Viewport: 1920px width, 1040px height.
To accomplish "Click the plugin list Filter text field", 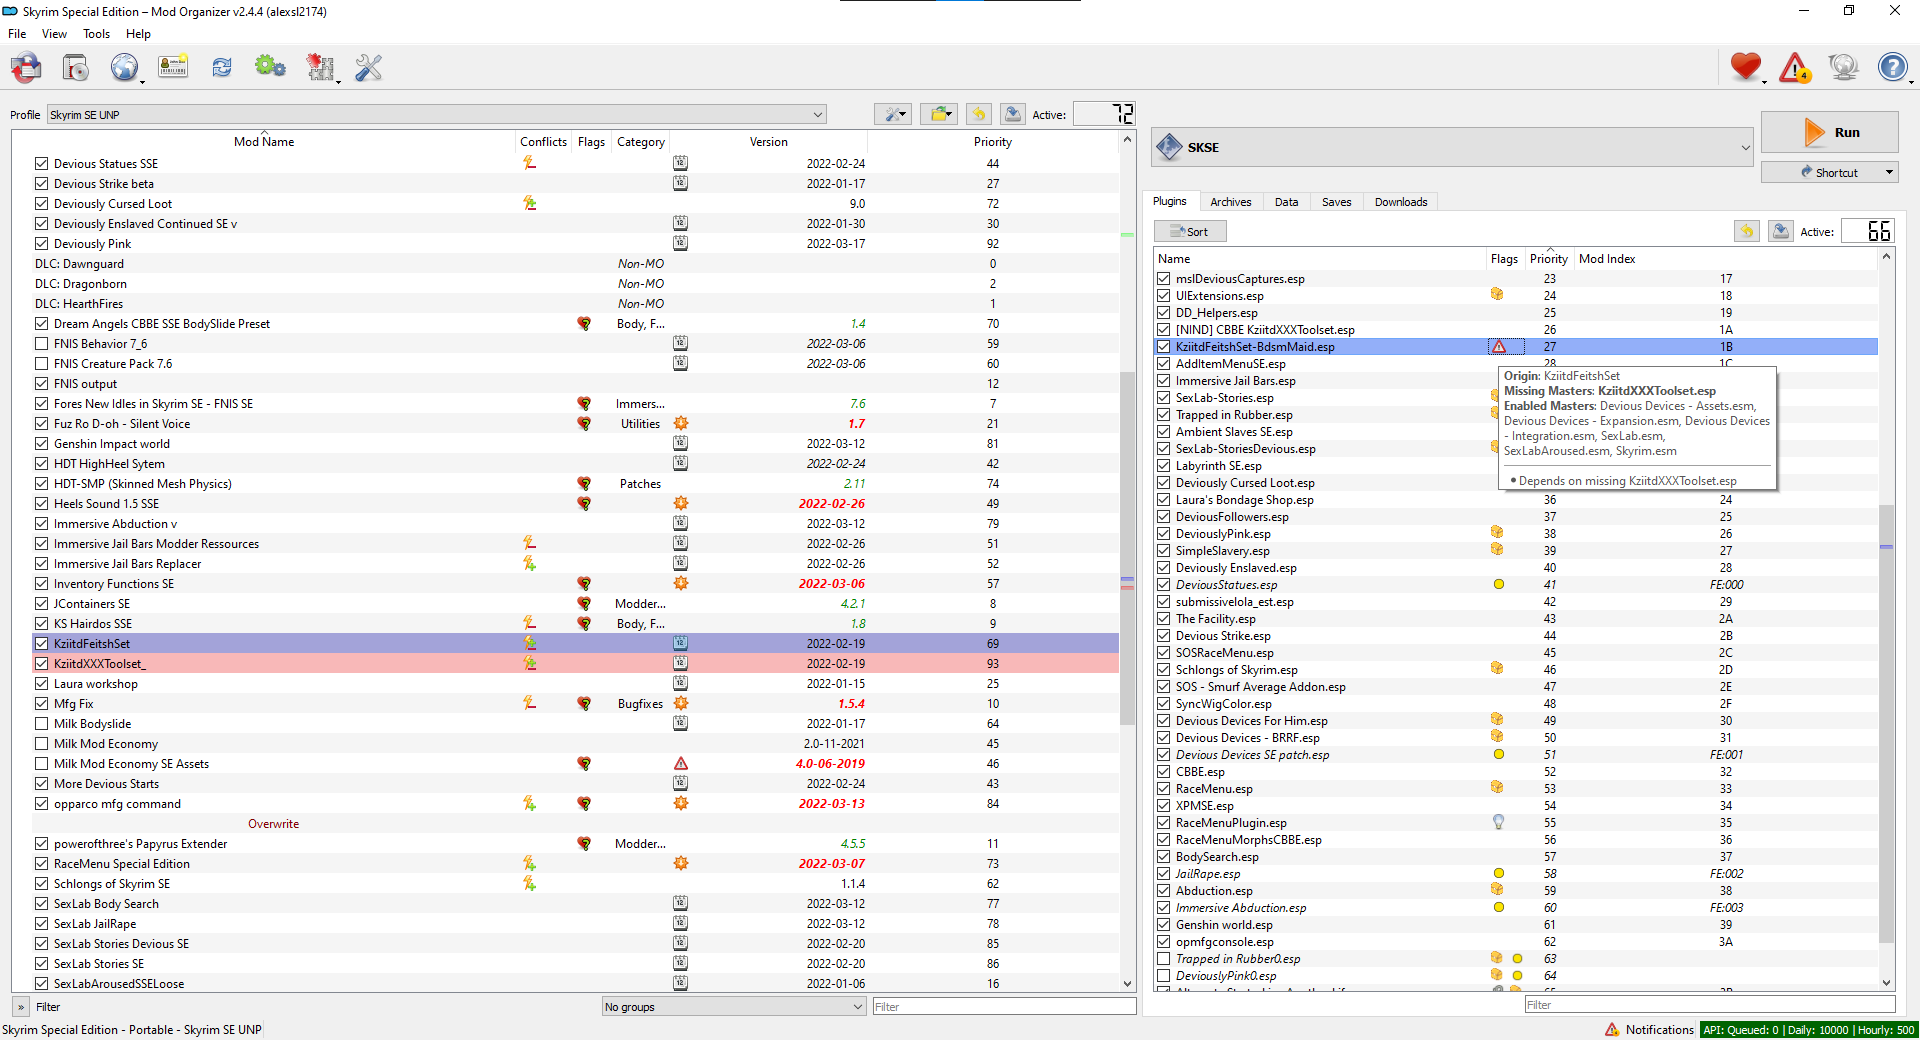I will tap(1709, 1005).
